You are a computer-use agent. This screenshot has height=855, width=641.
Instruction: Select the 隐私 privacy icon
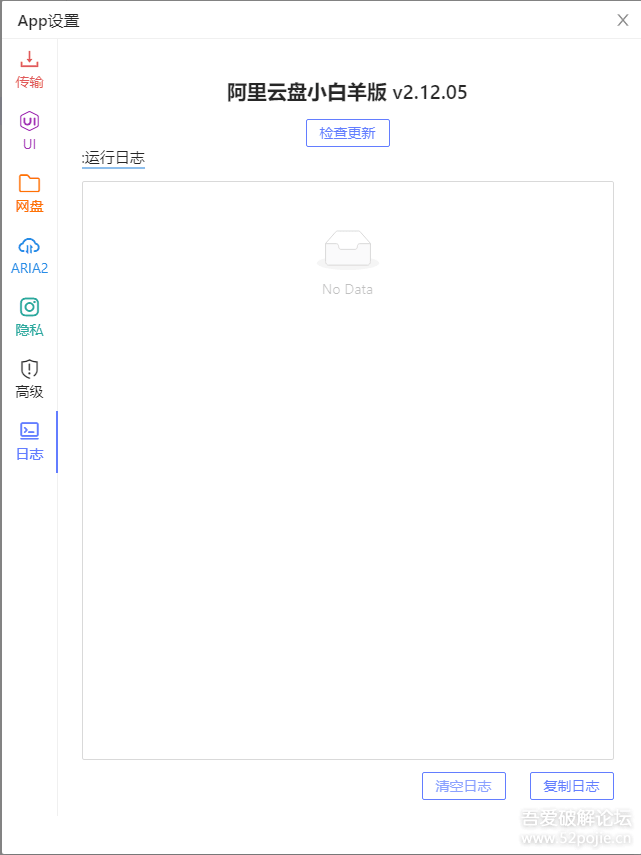click(x=29, y=307)
